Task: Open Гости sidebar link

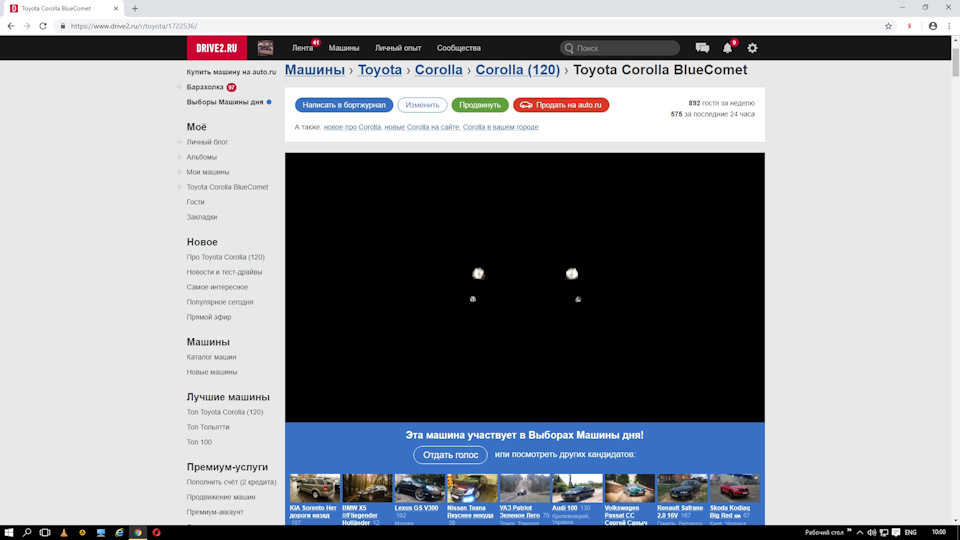Action: coord(195,202)
